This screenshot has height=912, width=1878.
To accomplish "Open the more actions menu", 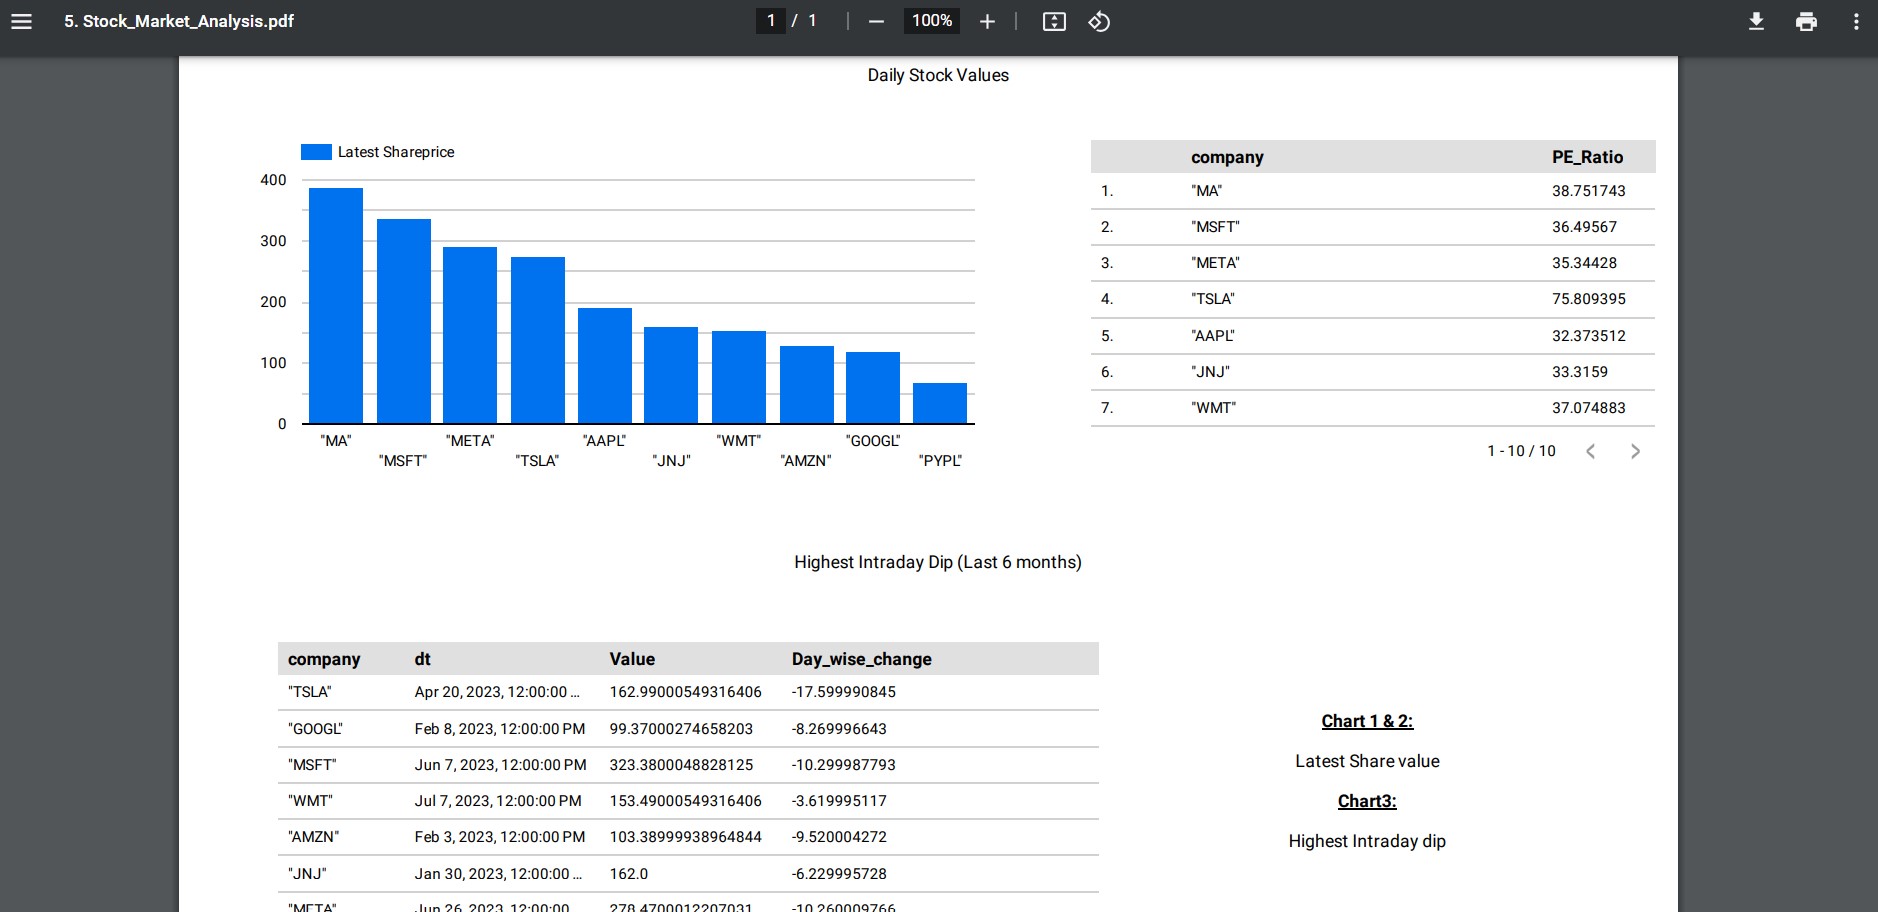I will click(x=1856, y=21).
